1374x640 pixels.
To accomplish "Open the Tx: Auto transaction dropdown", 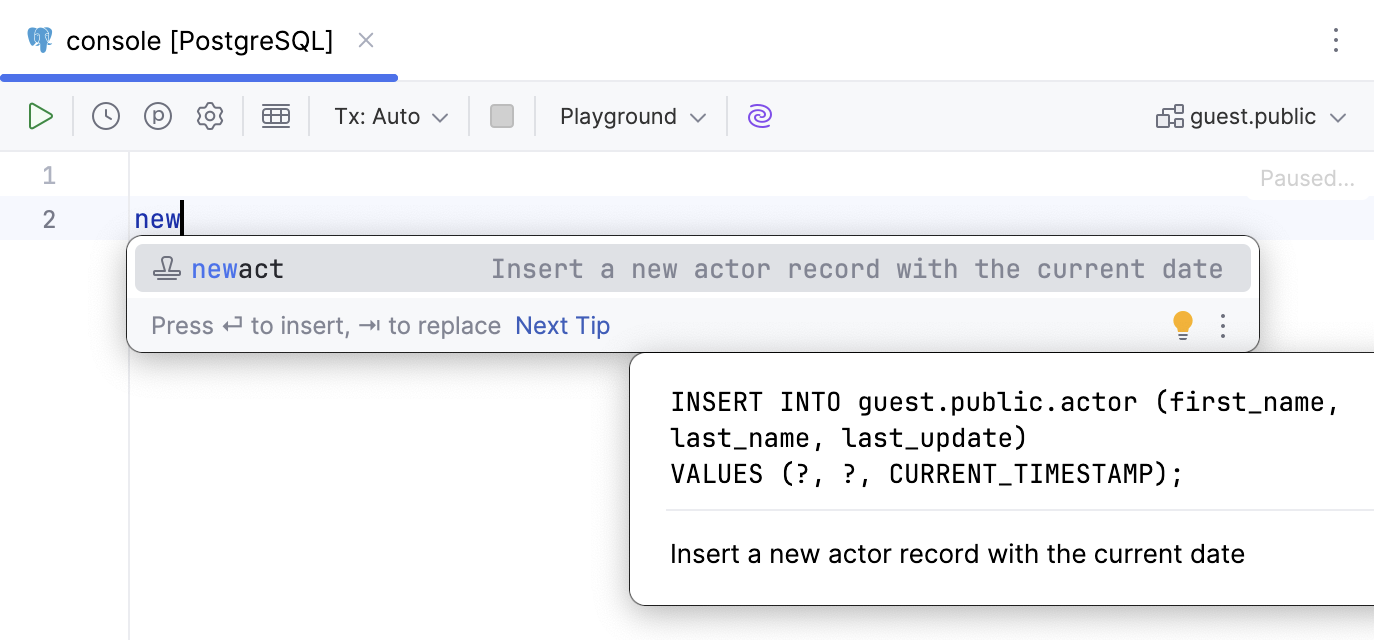I will 389,116.
